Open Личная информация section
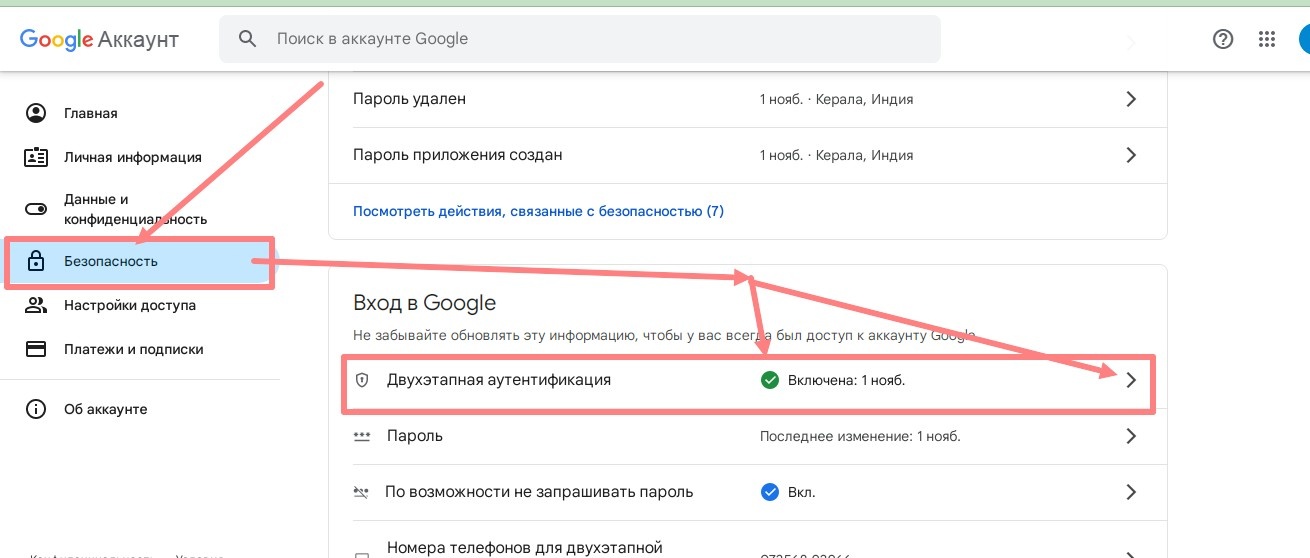The height and width of the screenshot is (558, 1310). [x=140, y=157]
